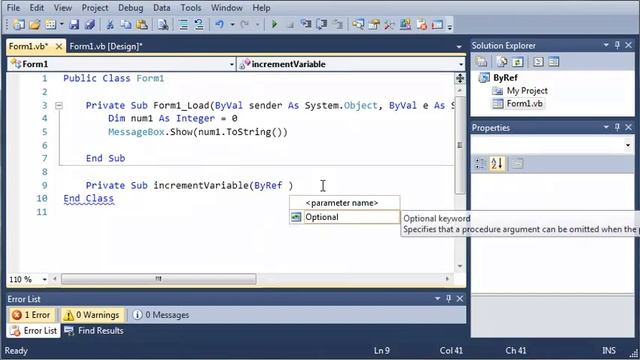Collapse the Form1_Load sub outlining box
Viewport: 640px width, 360px height.
click(x=59, y=106)
